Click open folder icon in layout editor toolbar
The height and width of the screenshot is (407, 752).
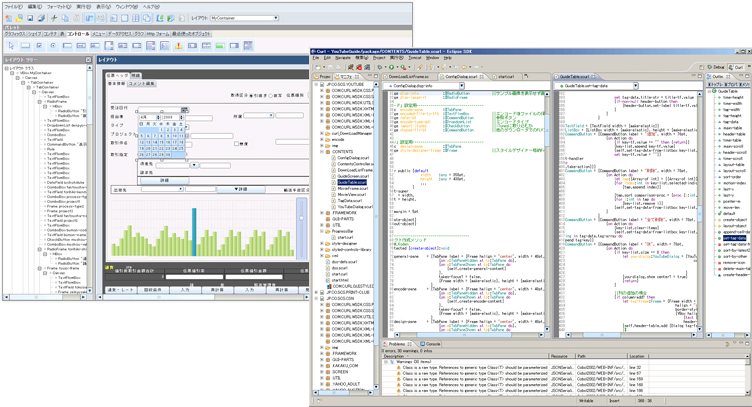coord(19,18)
